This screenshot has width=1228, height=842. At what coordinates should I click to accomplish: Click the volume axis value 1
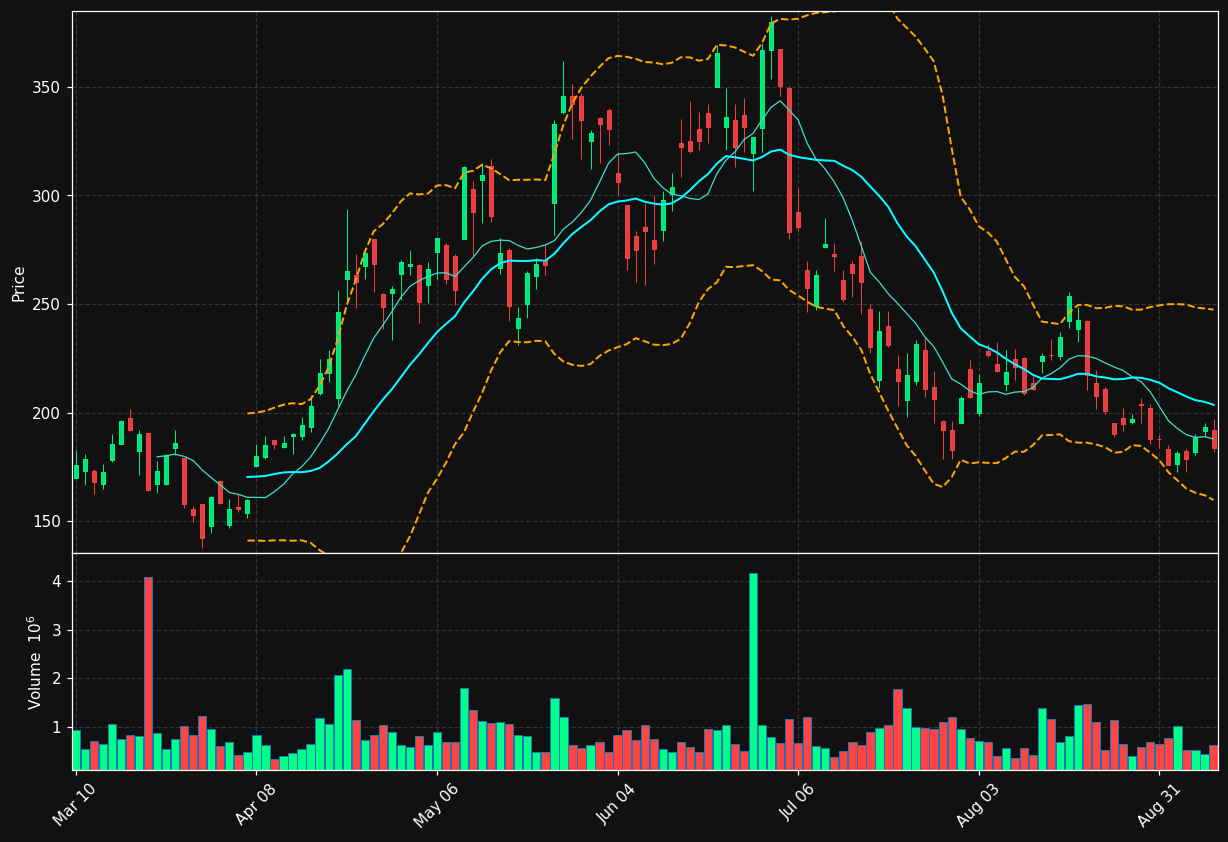point(57,727)
